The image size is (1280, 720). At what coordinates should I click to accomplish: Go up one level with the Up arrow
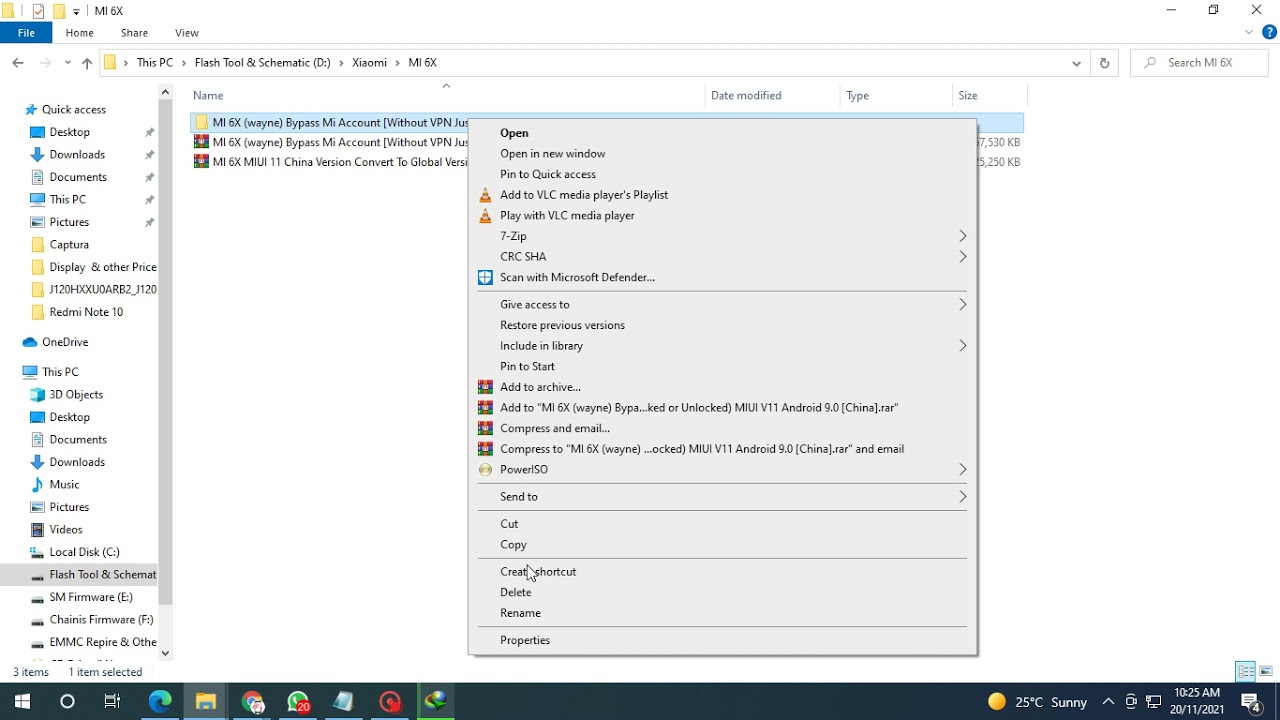pos(87,62)
